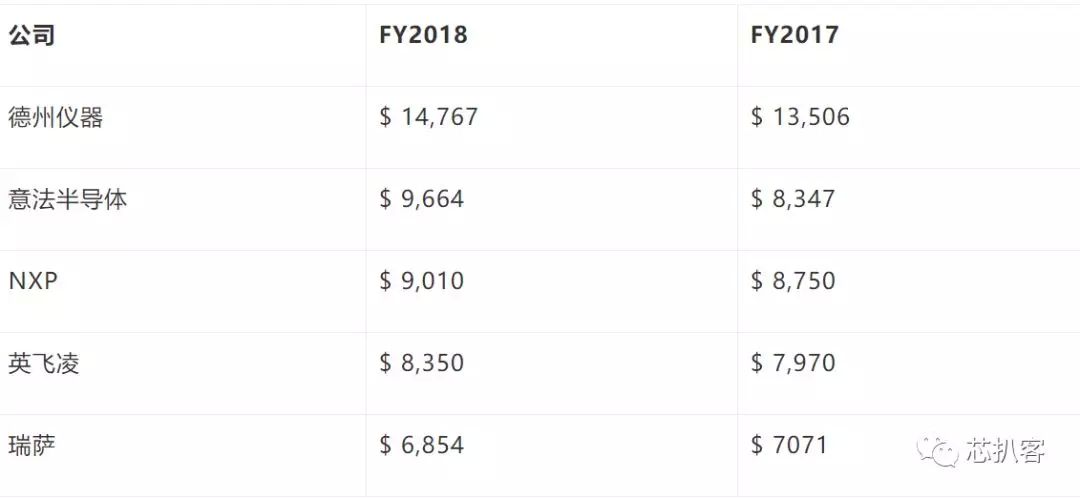Select the FY2017 column header
This screenshot has width=1080, height=498.
(x=795, y=34)
